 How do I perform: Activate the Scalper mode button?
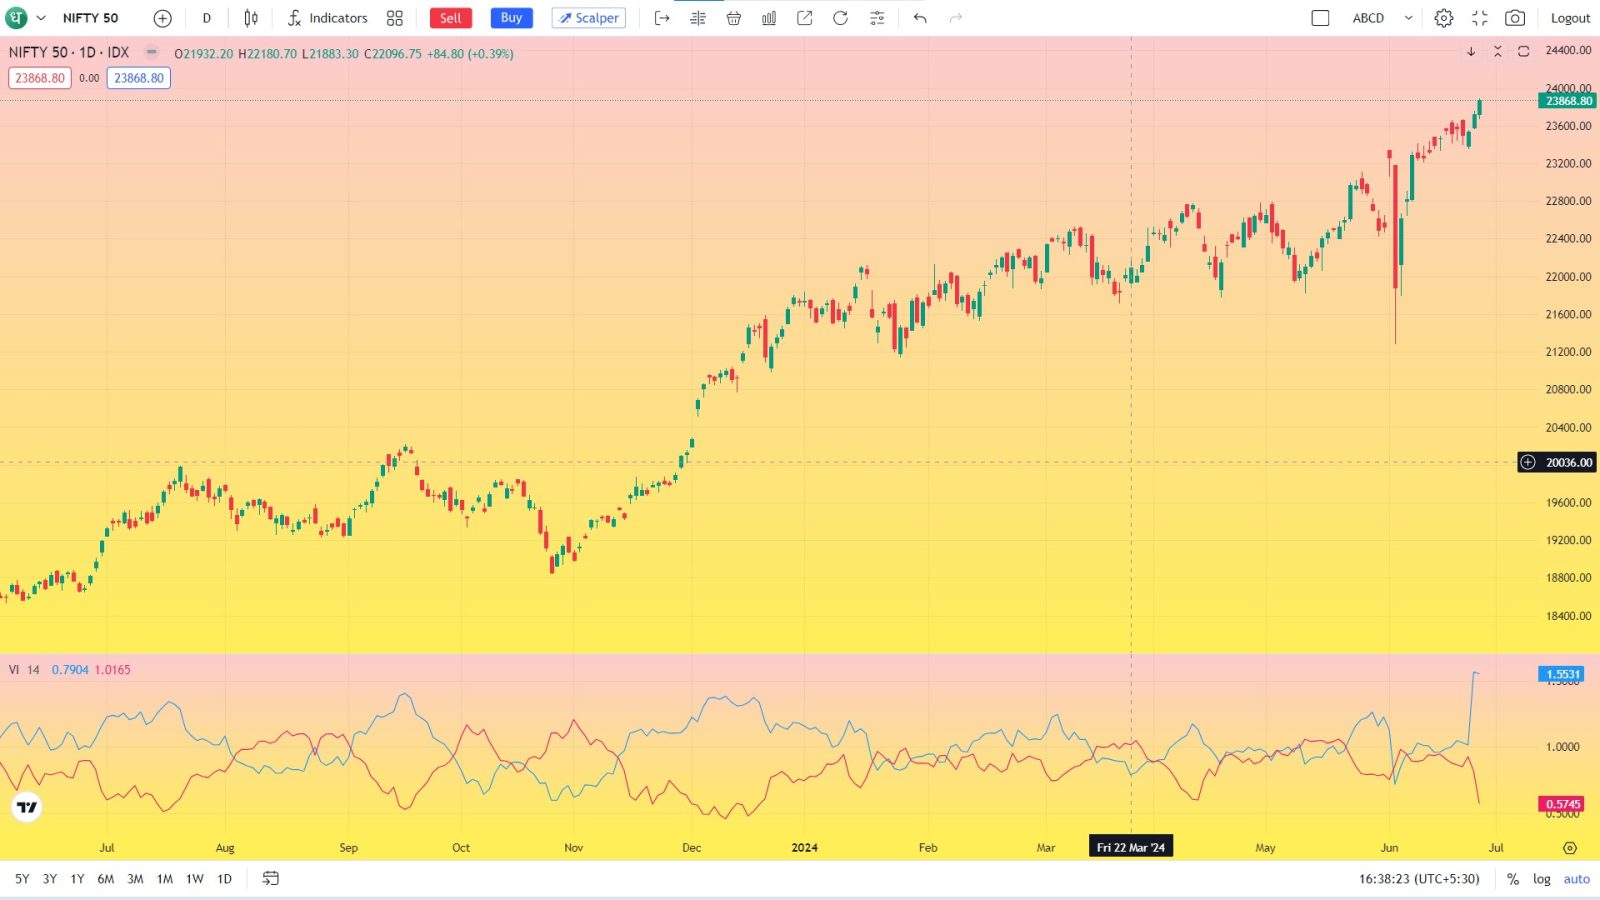click(589, 18)
